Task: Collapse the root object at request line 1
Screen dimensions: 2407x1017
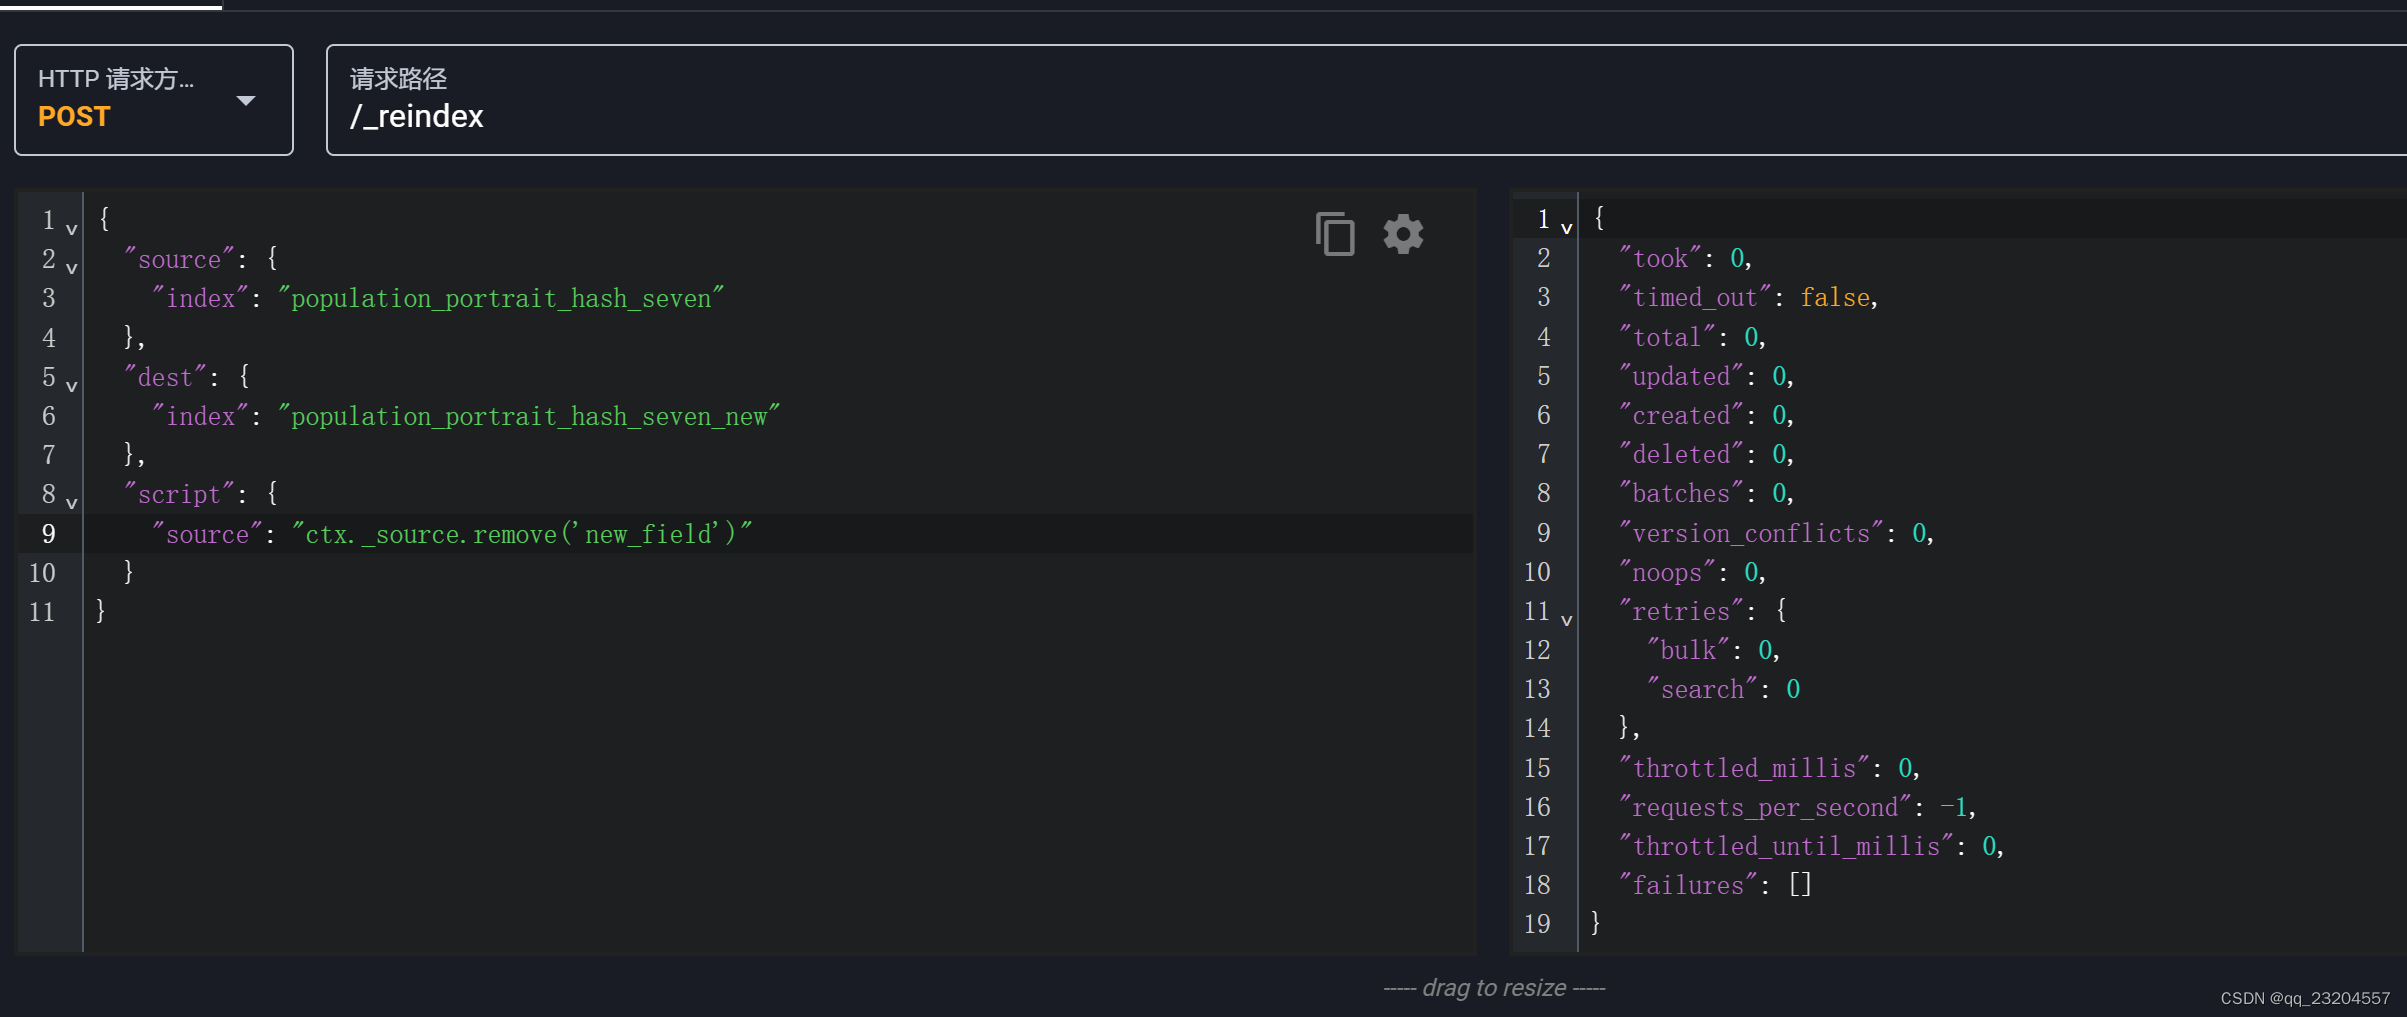Action: 72,229
